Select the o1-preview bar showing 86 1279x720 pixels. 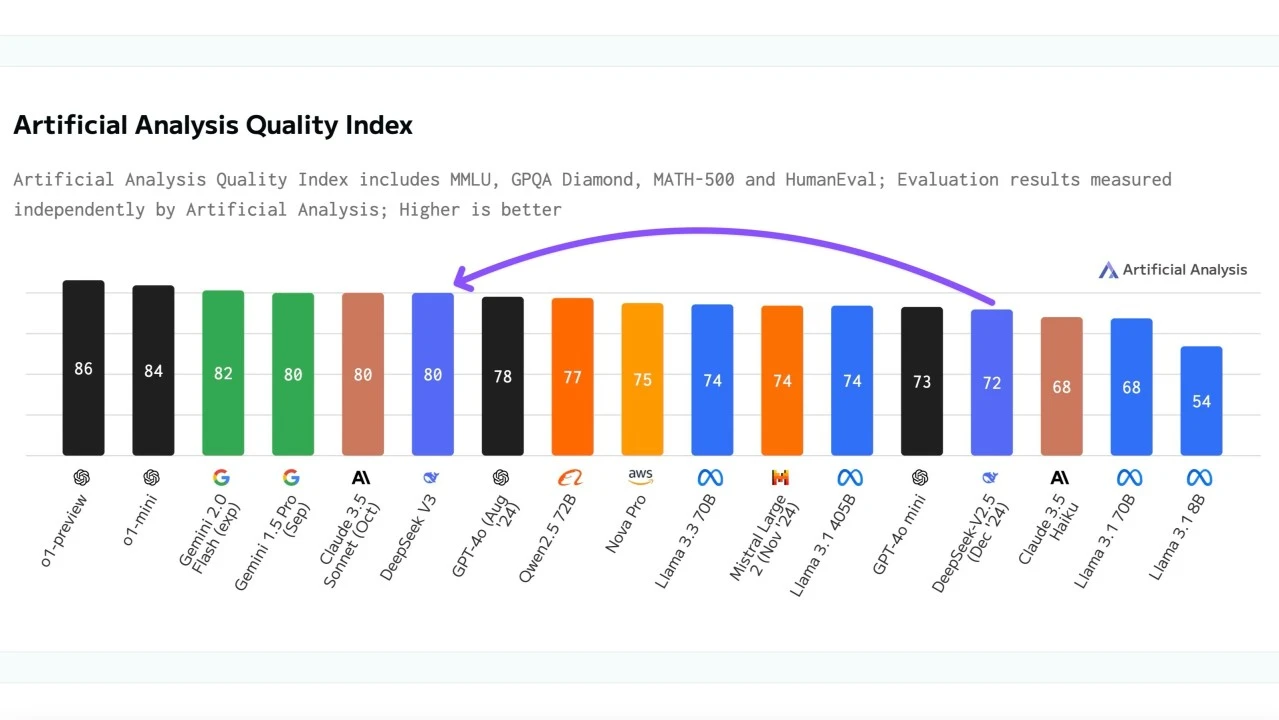pos(83,367)
